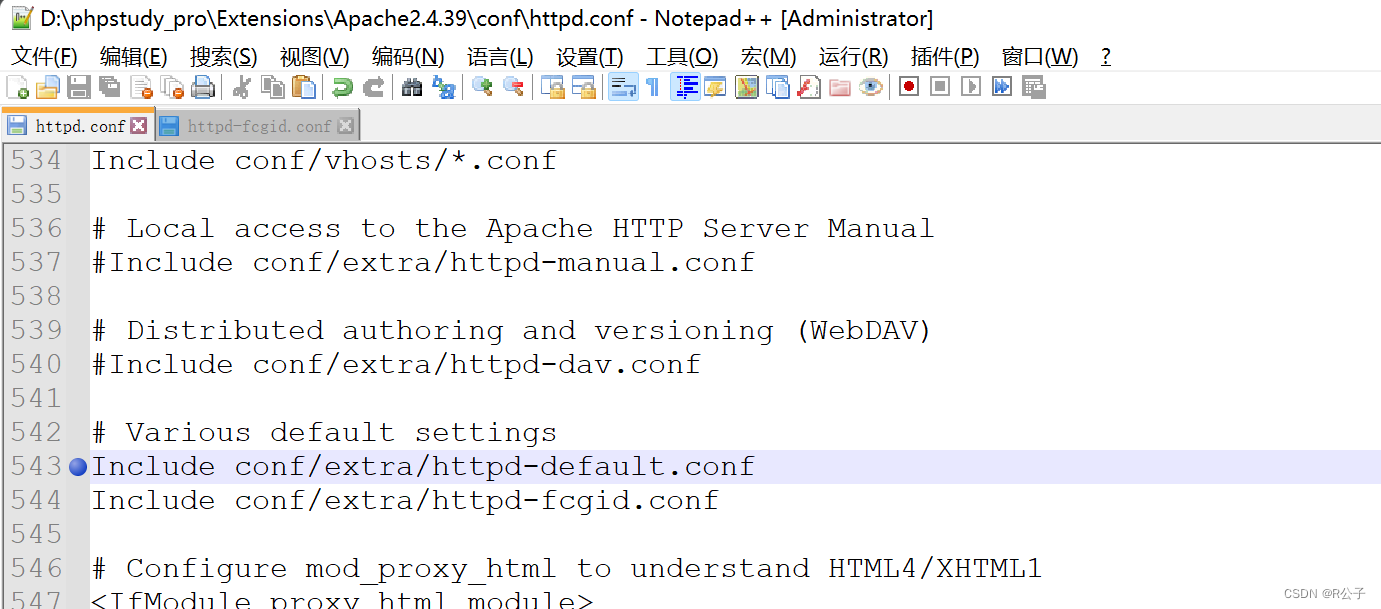Click the bookmark marker on line 543
This screenshot has width=1381, height=609.
click(78, 466)
